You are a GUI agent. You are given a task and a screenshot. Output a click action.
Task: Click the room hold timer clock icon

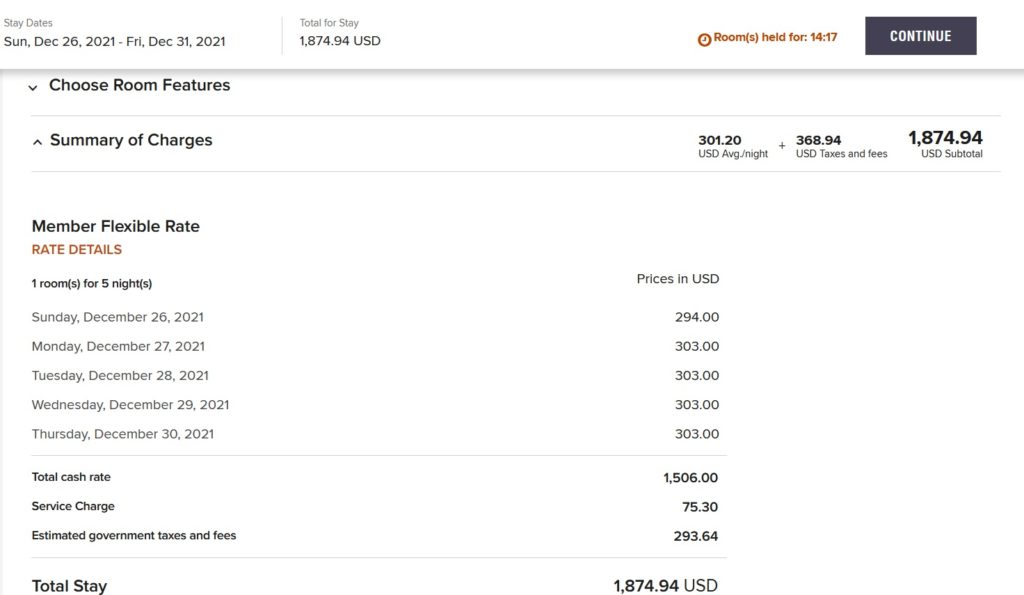click(x=704, y=39)
